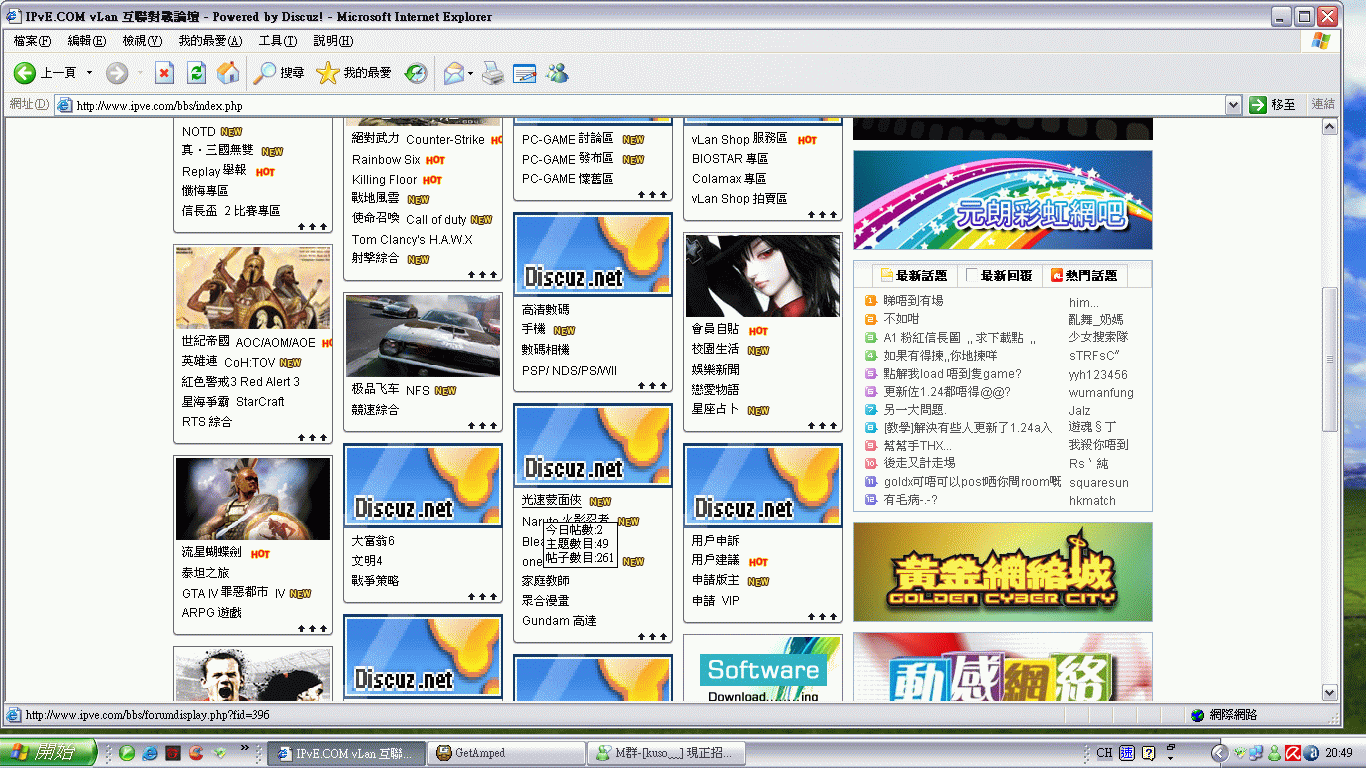Open the Edit page toolbar icon
The height and width of the screenshot is (768, 1366).
525,73
